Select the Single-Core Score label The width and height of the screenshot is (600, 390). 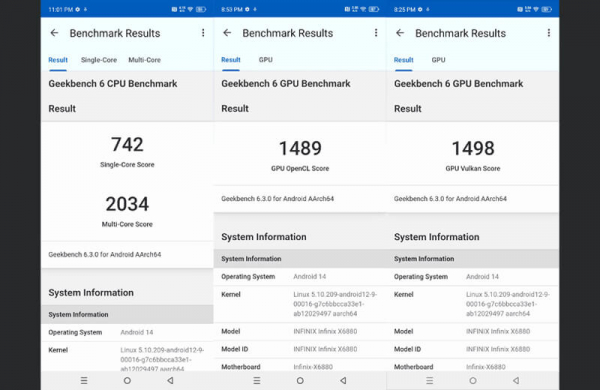pos(127,165)
